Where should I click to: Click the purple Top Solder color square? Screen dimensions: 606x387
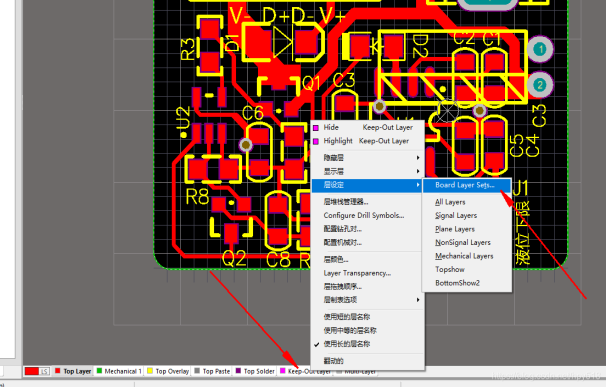pos(238,371)
